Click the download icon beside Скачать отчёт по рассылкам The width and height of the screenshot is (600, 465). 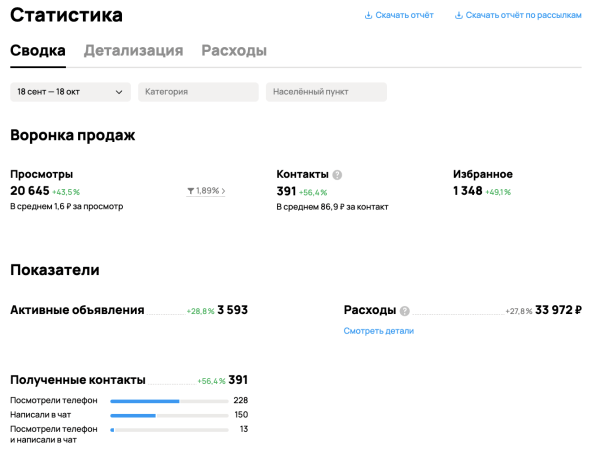tap(458, 15)
